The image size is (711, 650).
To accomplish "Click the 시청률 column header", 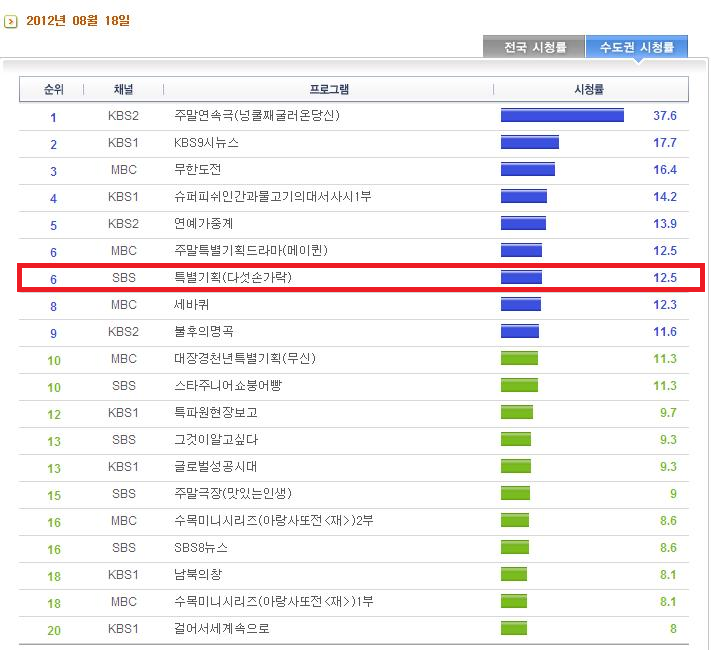I will [589, 89].
